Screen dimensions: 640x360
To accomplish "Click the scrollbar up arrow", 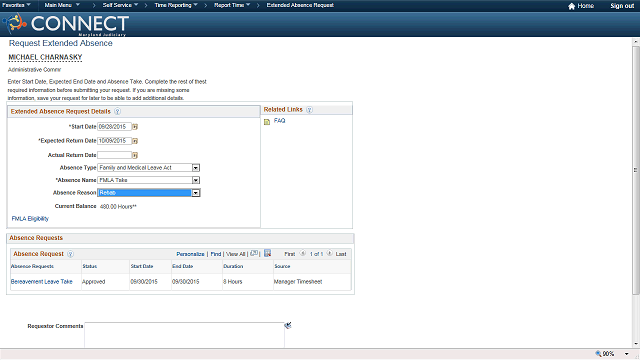I will point(636,42).
